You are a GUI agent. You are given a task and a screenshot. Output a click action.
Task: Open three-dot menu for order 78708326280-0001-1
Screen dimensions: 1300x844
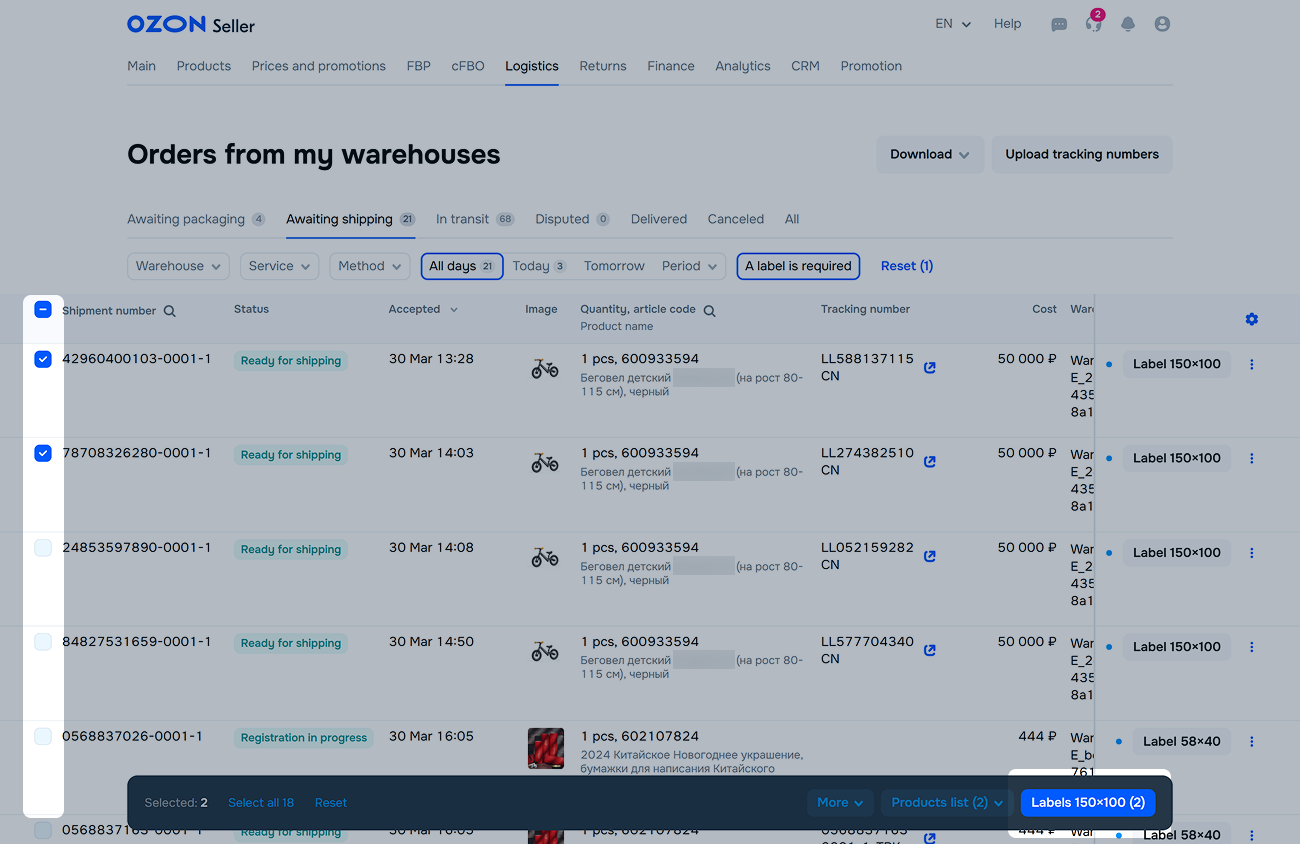(1251, 458)
